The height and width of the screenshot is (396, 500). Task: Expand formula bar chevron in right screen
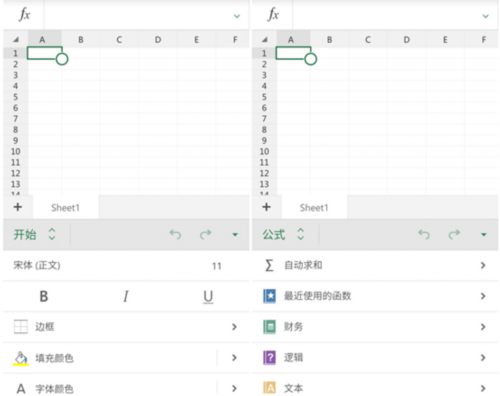[x=485, y=16]
